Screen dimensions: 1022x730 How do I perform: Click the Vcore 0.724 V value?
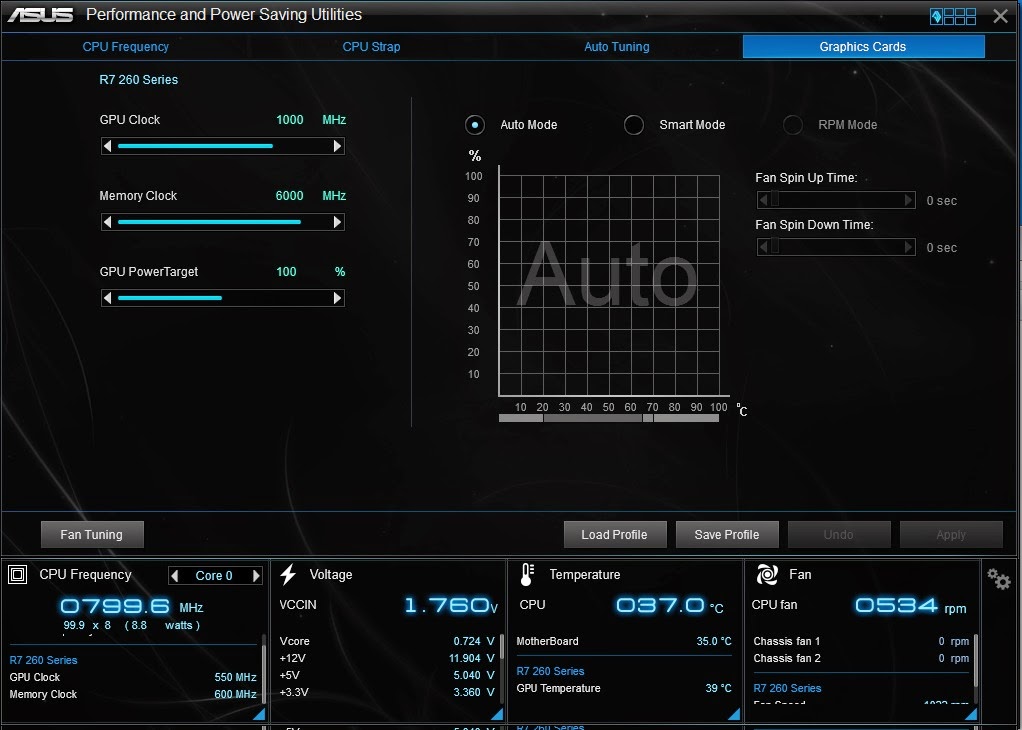tap(474, 641)
